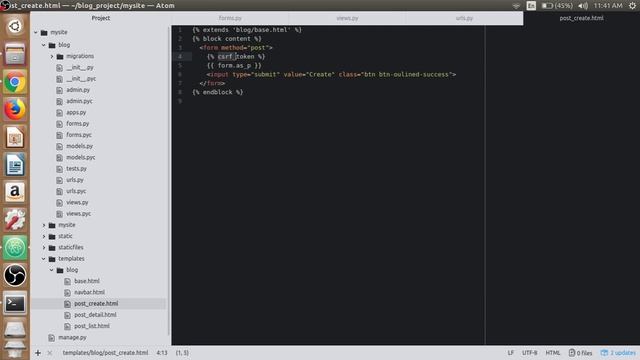The height and width of the screenshot is (360, 640).
Task: Open manage.py in the tree
Action: click(x=72, y=338)
